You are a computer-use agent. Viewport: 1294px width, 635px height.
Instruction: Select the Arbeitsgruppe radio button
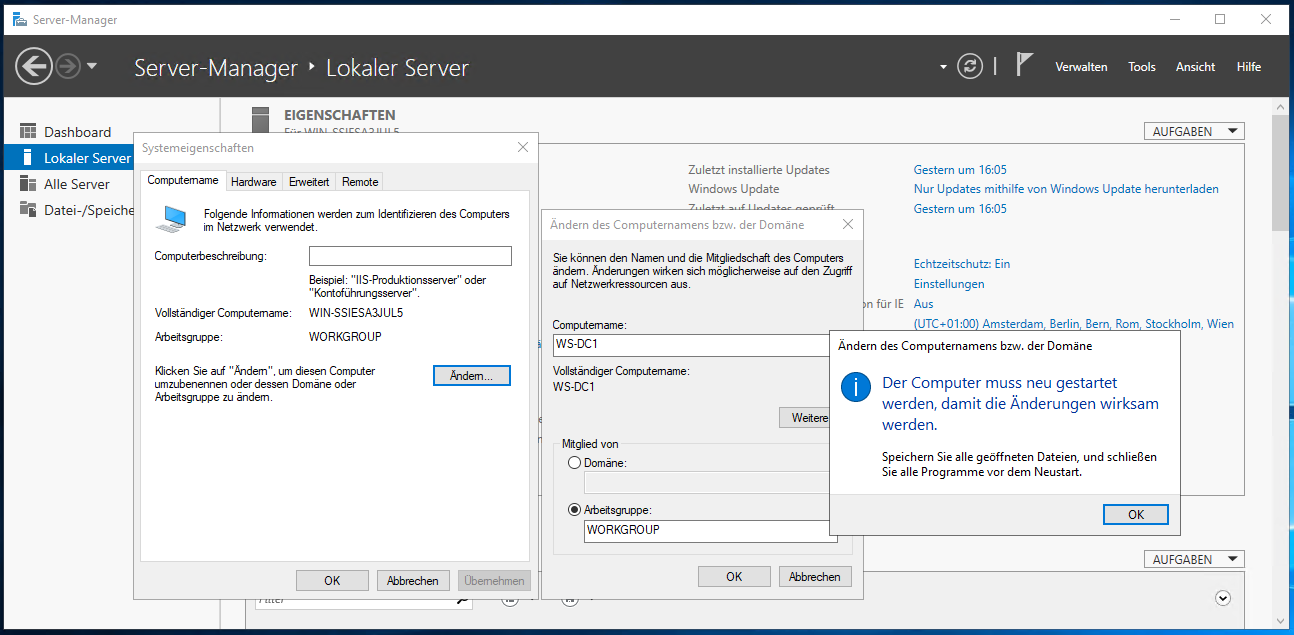tap(574, 509)
